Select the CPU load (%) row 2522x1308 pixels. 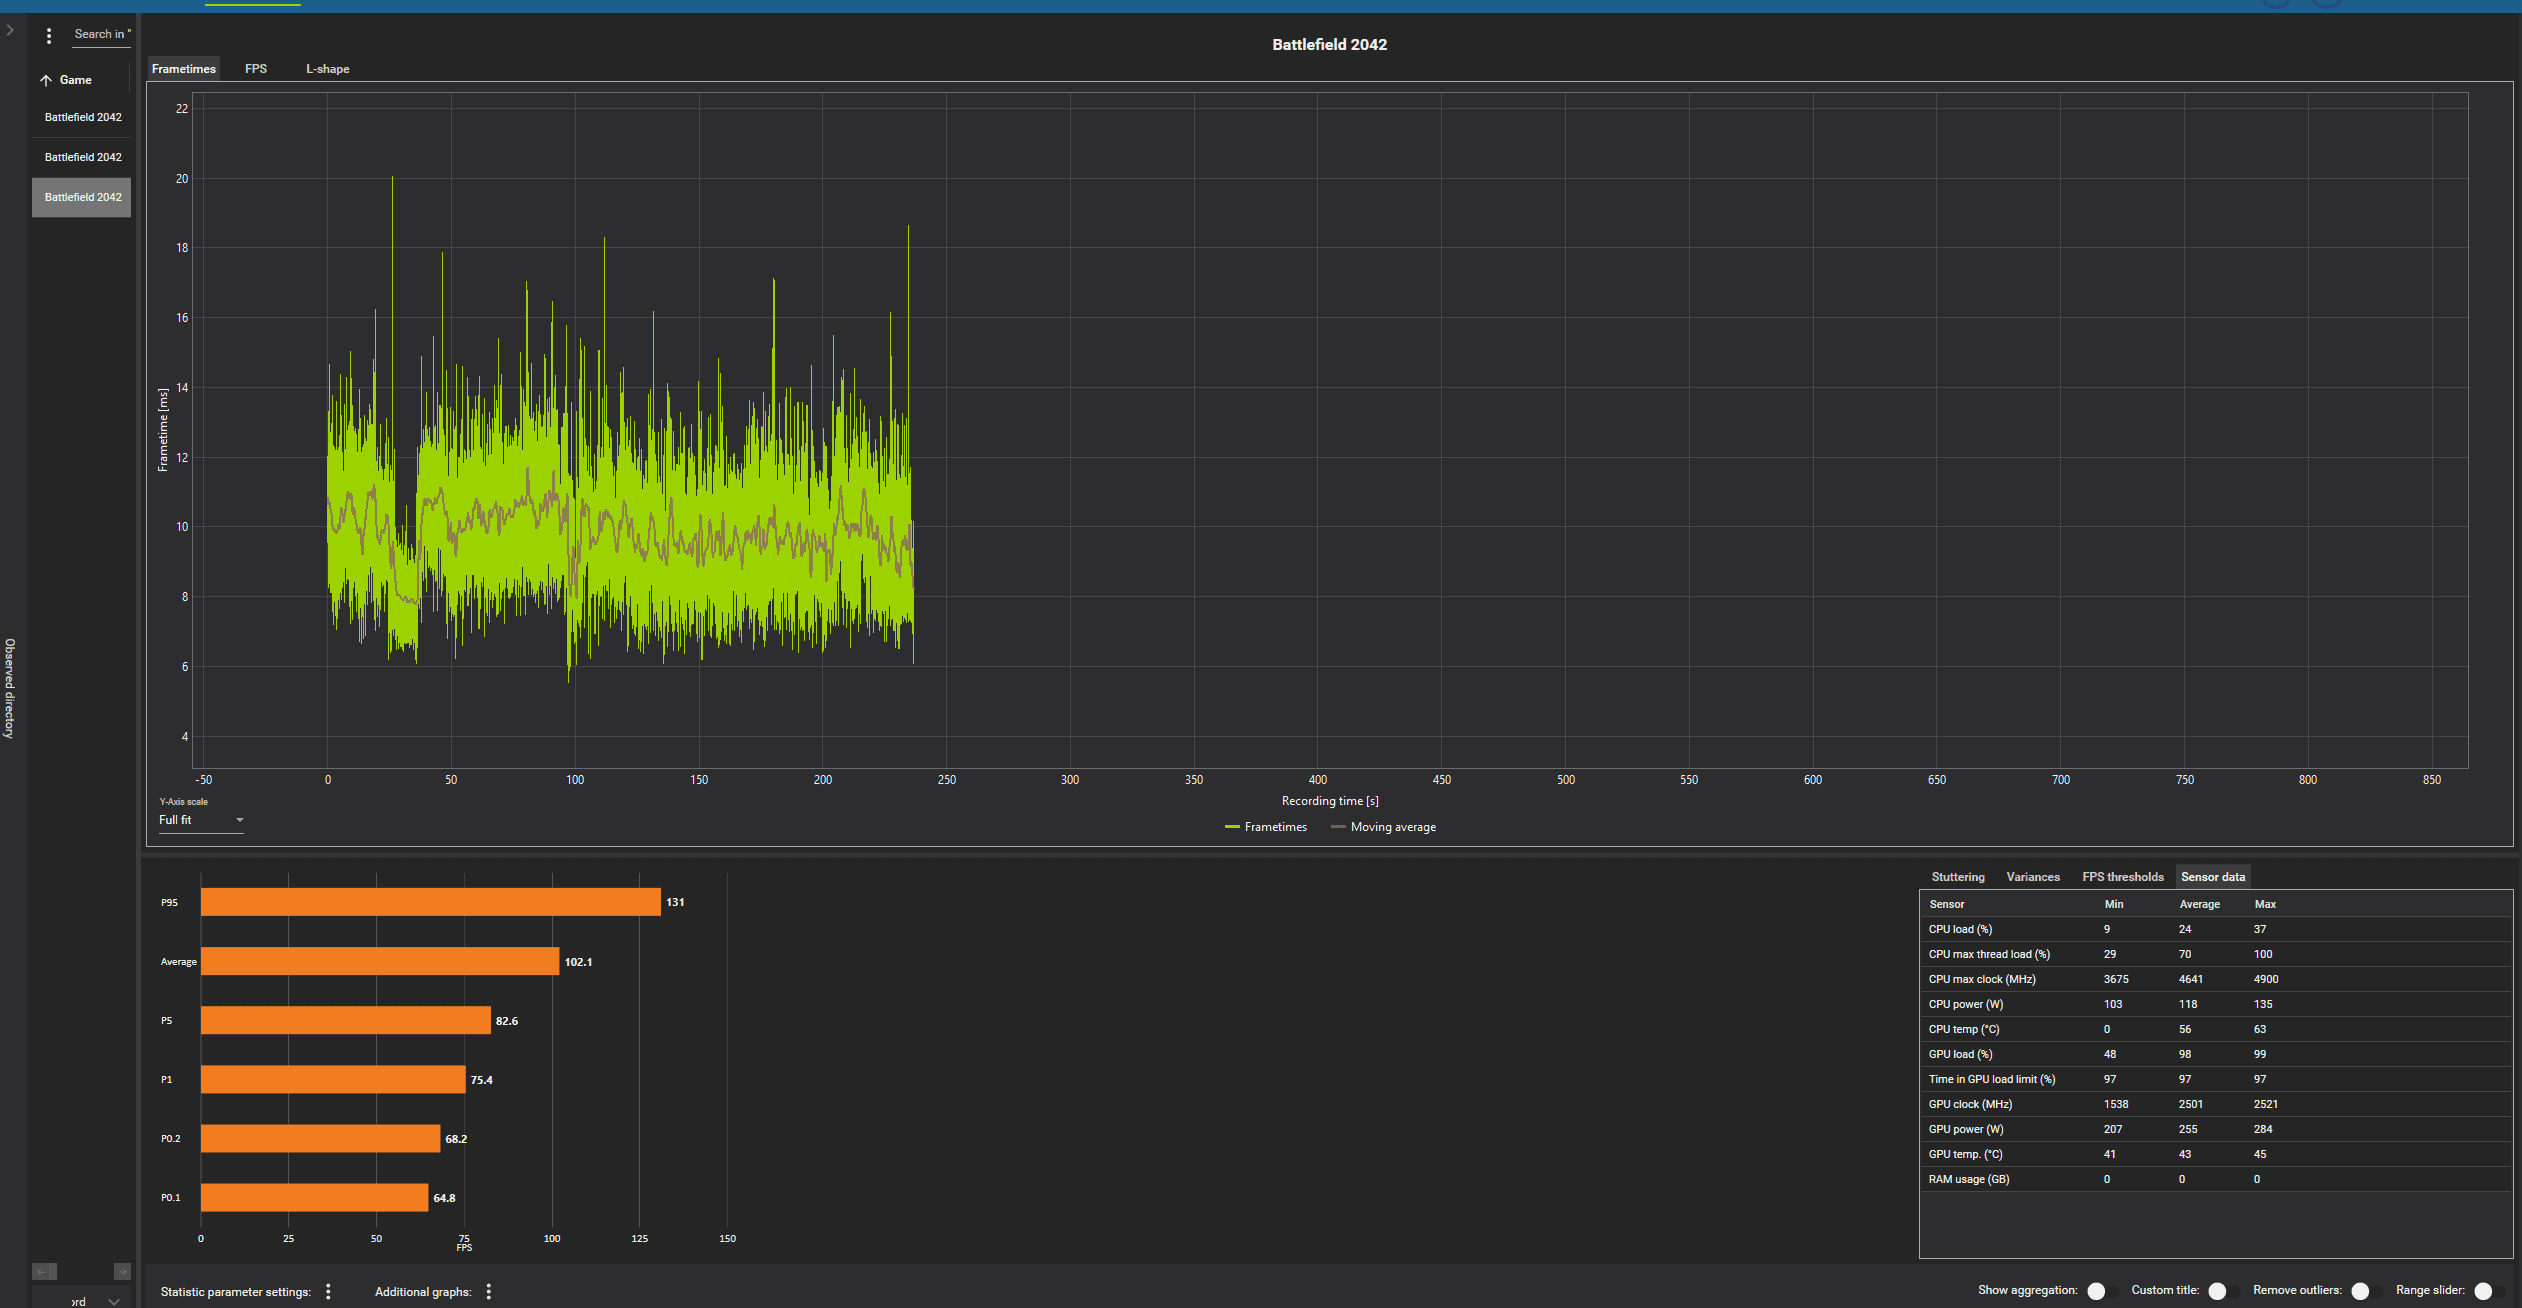point(2215,929)
